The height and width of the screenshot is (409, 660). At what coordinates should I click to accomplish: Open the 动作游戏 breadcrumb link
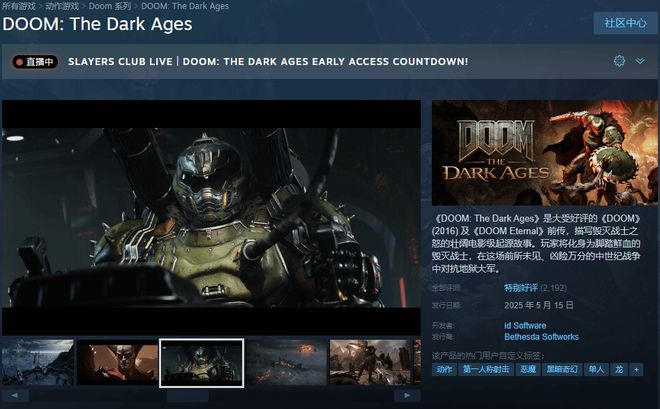pyautogui.click(x=62, y=6)
